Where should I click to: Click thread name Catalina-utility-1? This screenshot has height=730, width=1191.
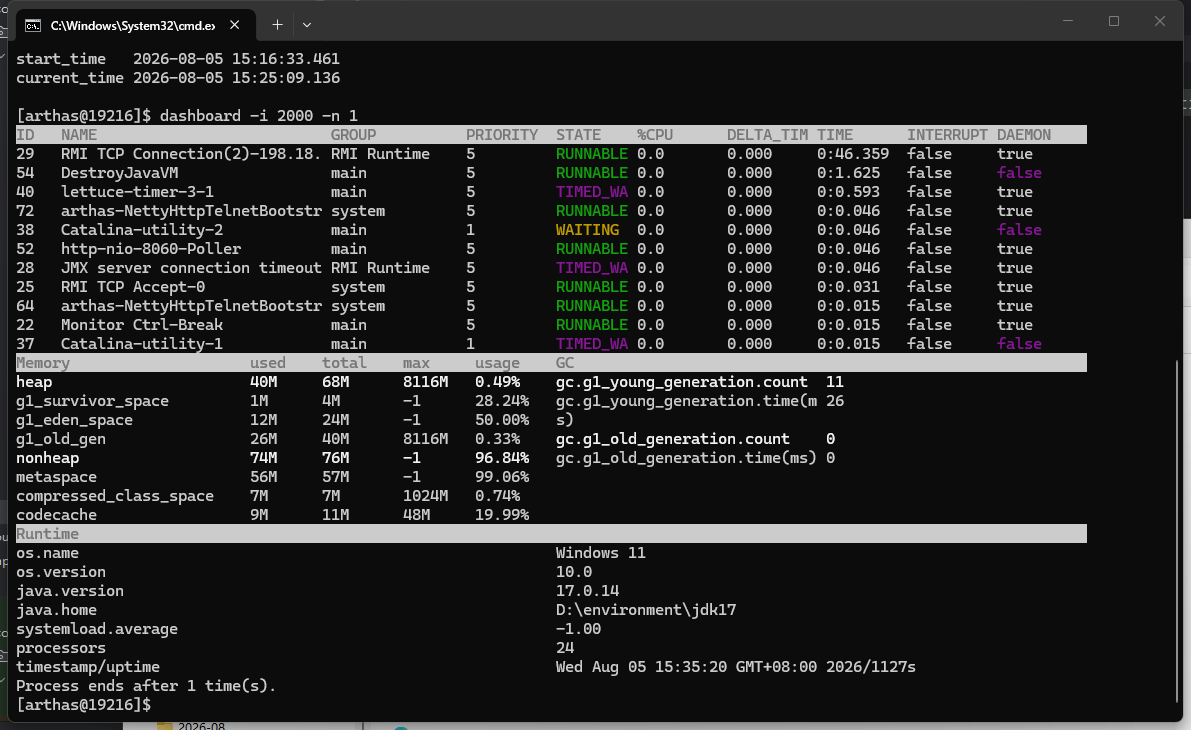coord(142,343)
